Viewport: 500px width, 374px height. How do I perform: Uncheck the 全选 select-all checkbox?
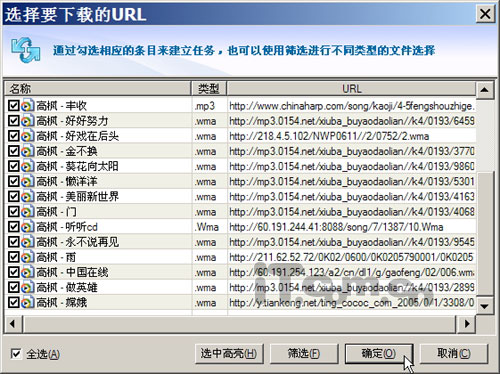point(16,354)
